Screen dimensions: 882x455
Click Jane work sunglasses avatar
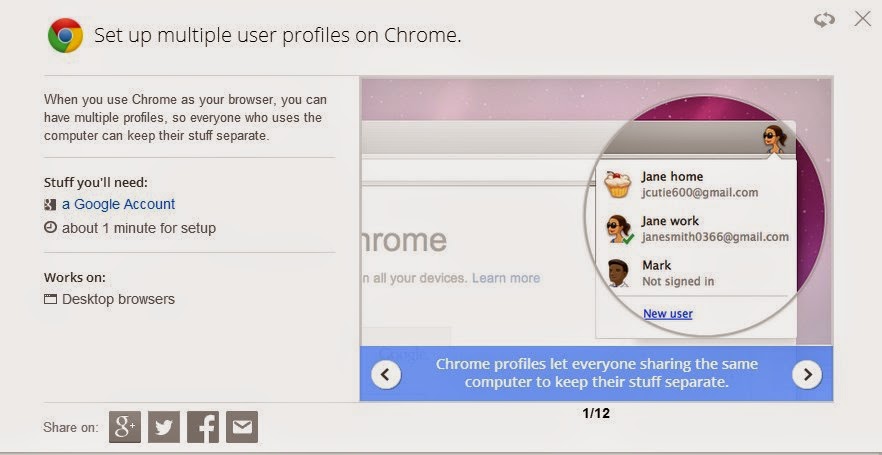click(x=619, y=229)
